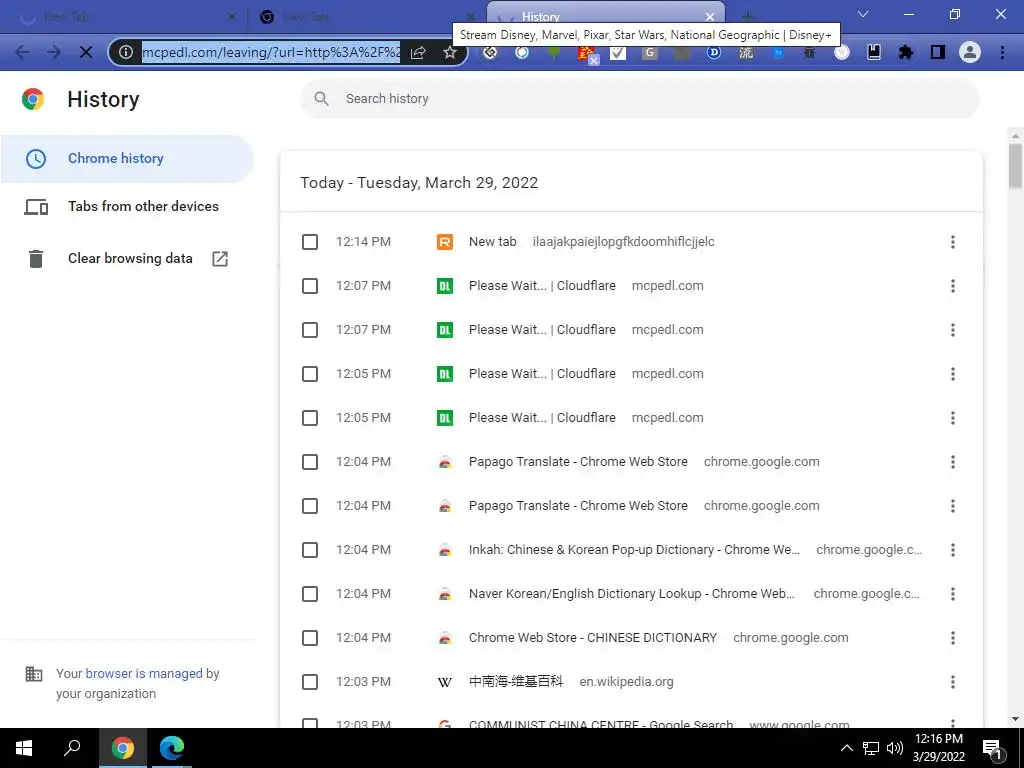Viewport: 1024px width, 768px height.
Task: Open Inkah: Chinese & Korean Pop-up Dictionary link
Action: point(634,550)
